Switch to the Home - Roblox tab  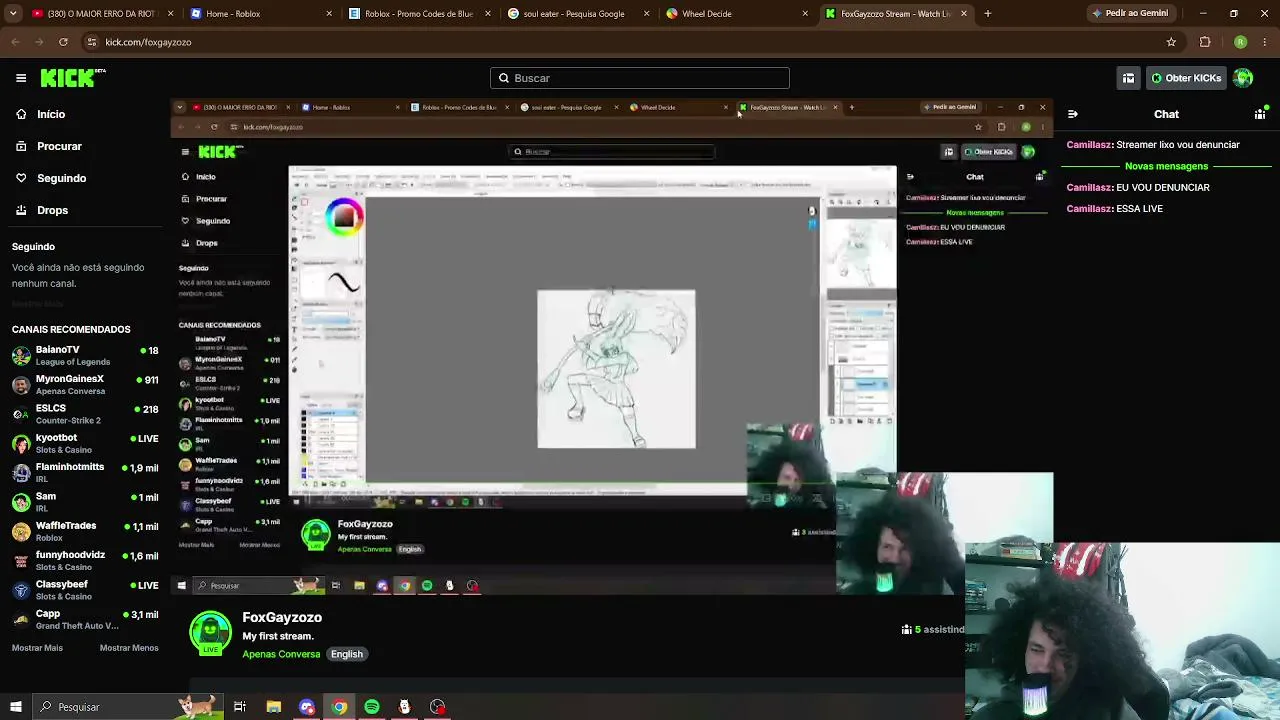pos(260,14)
